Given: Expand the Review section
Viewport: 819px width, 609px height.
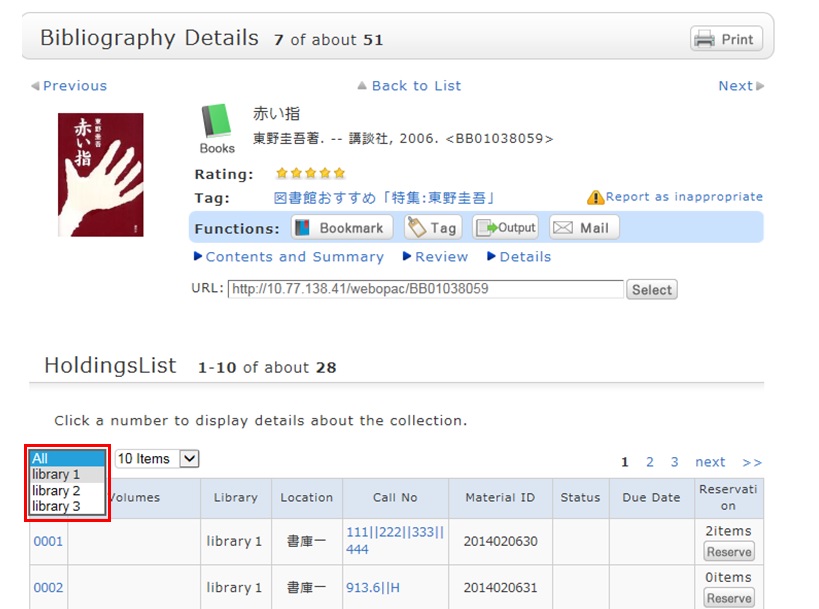Looking at the screenshot, I should tap(440, 257).
